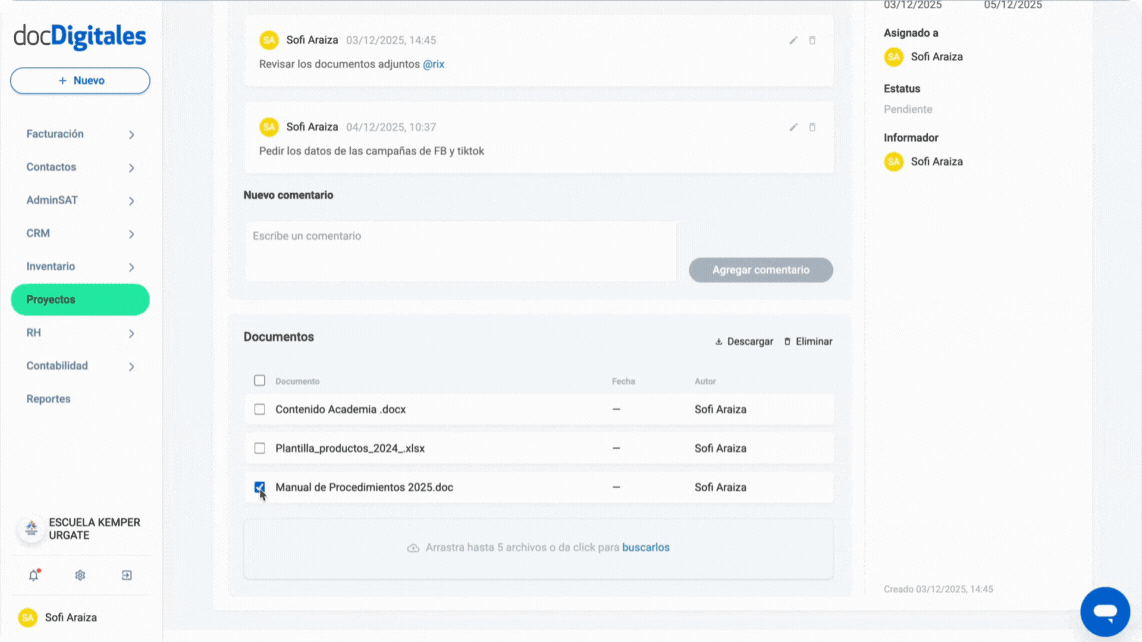The width and height of the screenshot is (1142, 642).
Task: Open the chat bubble at bottom right
Action: (x=1104, y=611)
